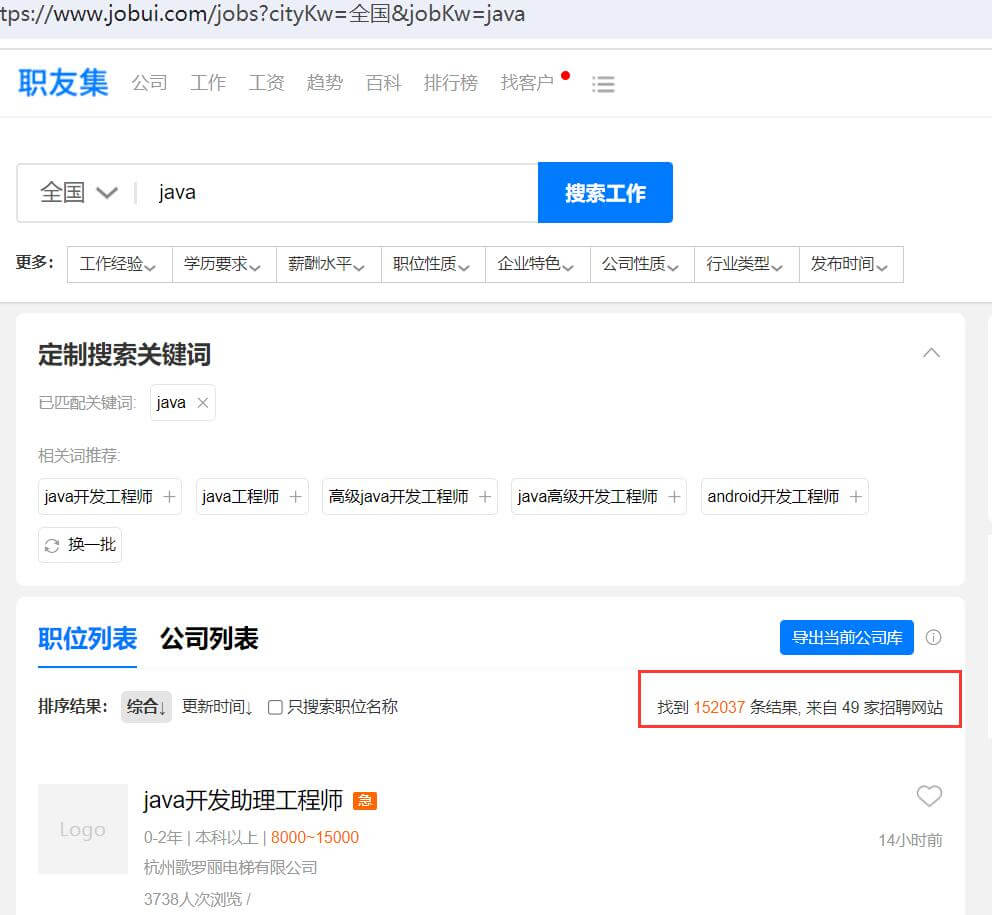Screen dimensions: 992x915
Task: Go to 百科 in the top navigation
Action: pos(383,83)
